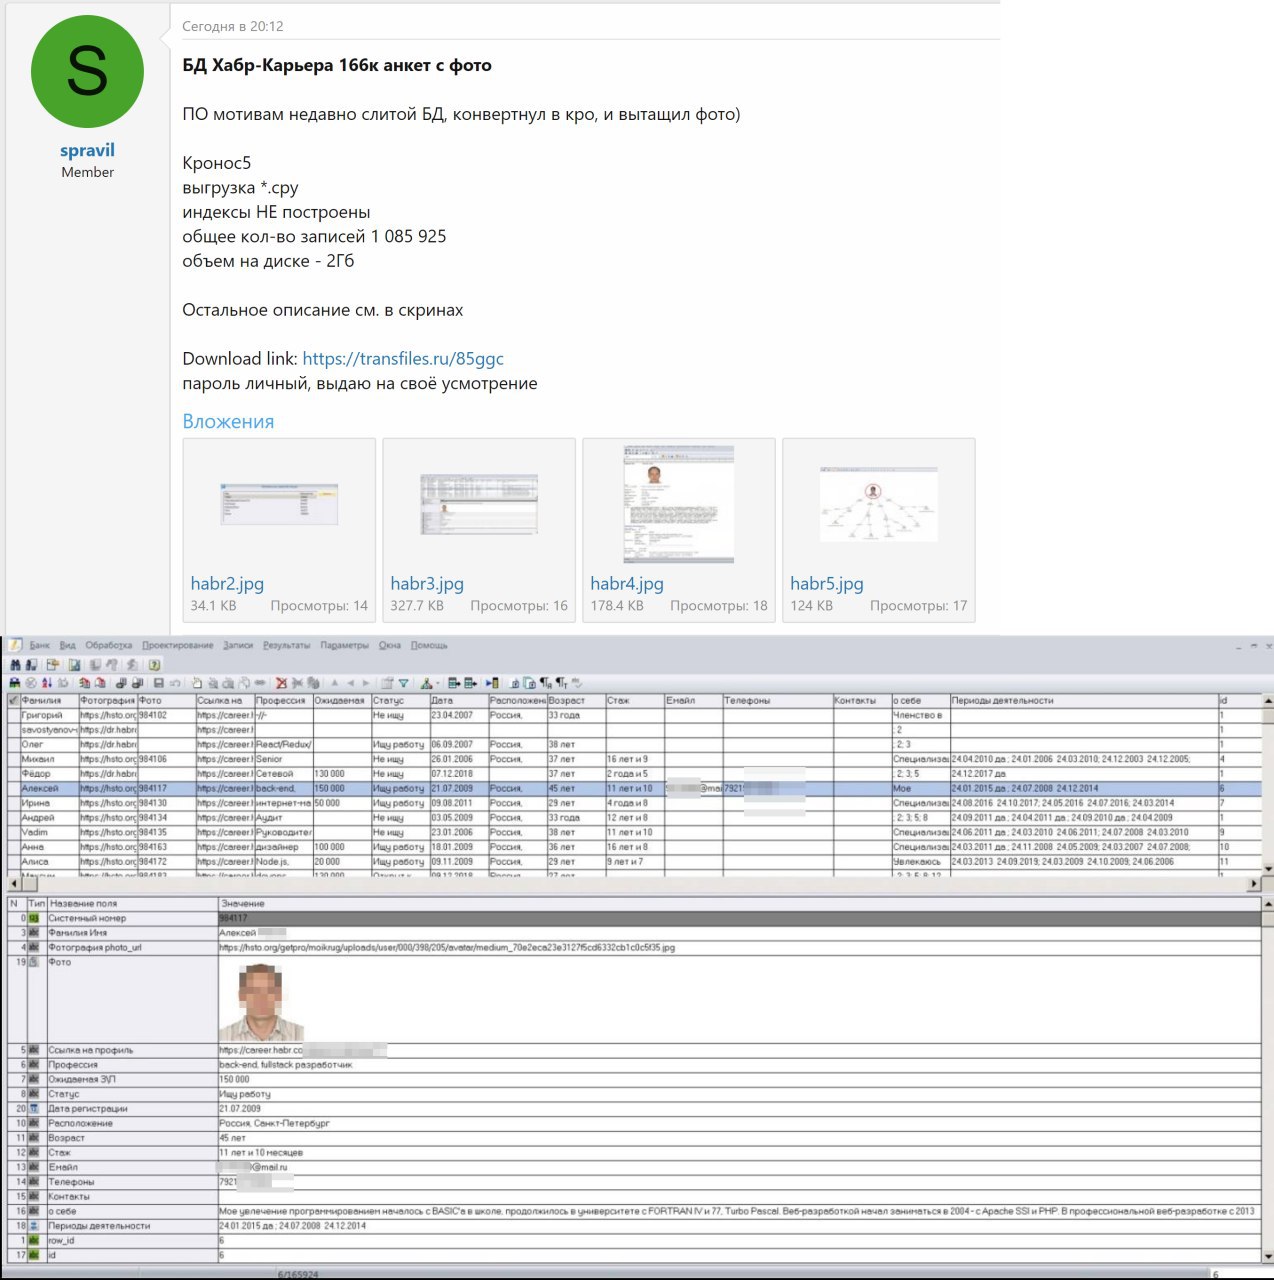
Task: Click the Профессия column header
Action: click(x=283, y=700)
